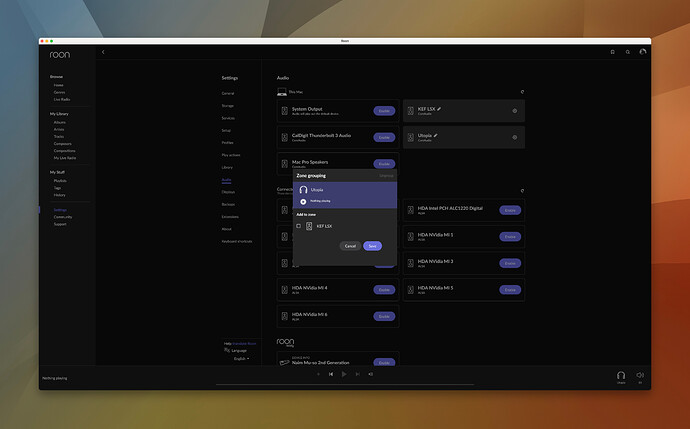Open Profiles settings tab
This screenshot has width=690, height=429.
[x=228, y=143]
